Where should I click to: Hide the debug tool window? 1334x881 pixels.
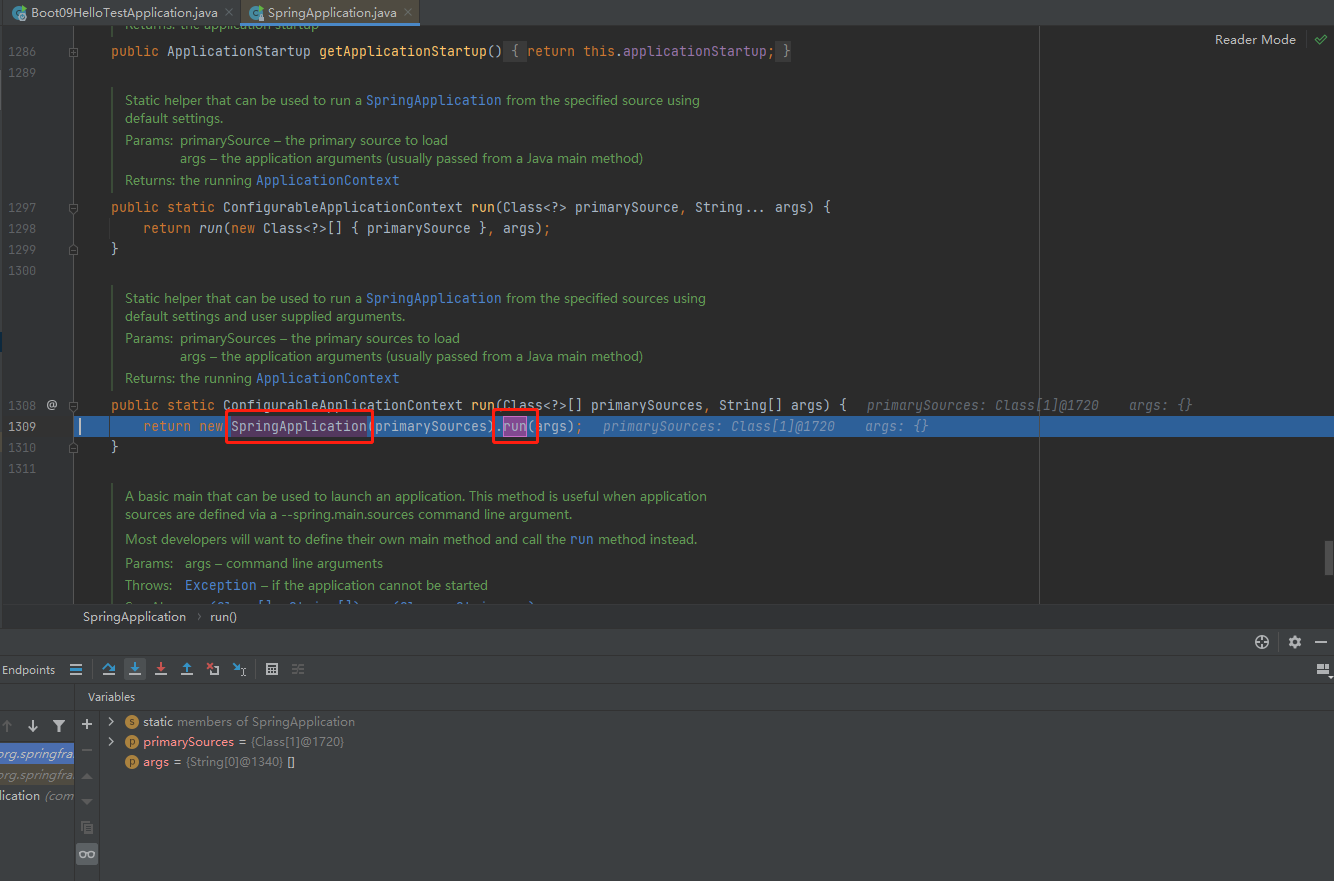pos(1321,642)
